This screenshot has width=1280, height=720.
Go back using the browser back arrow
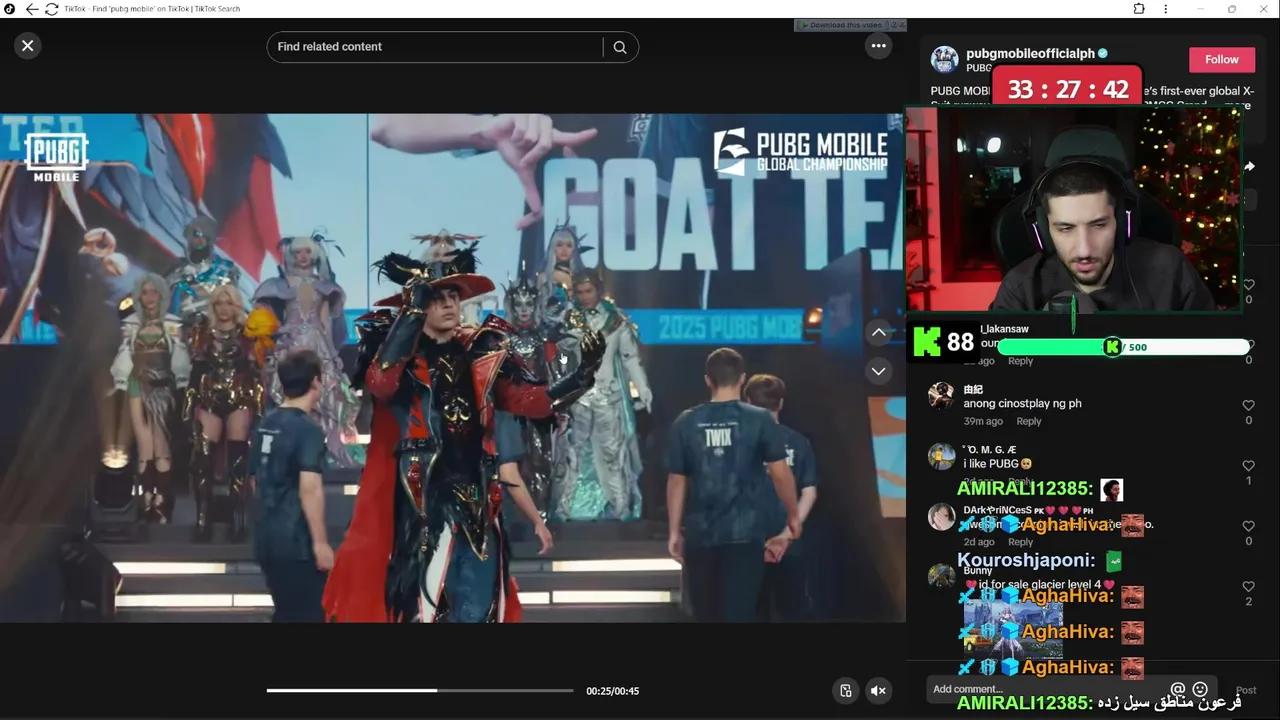click(x=32, y=9)
